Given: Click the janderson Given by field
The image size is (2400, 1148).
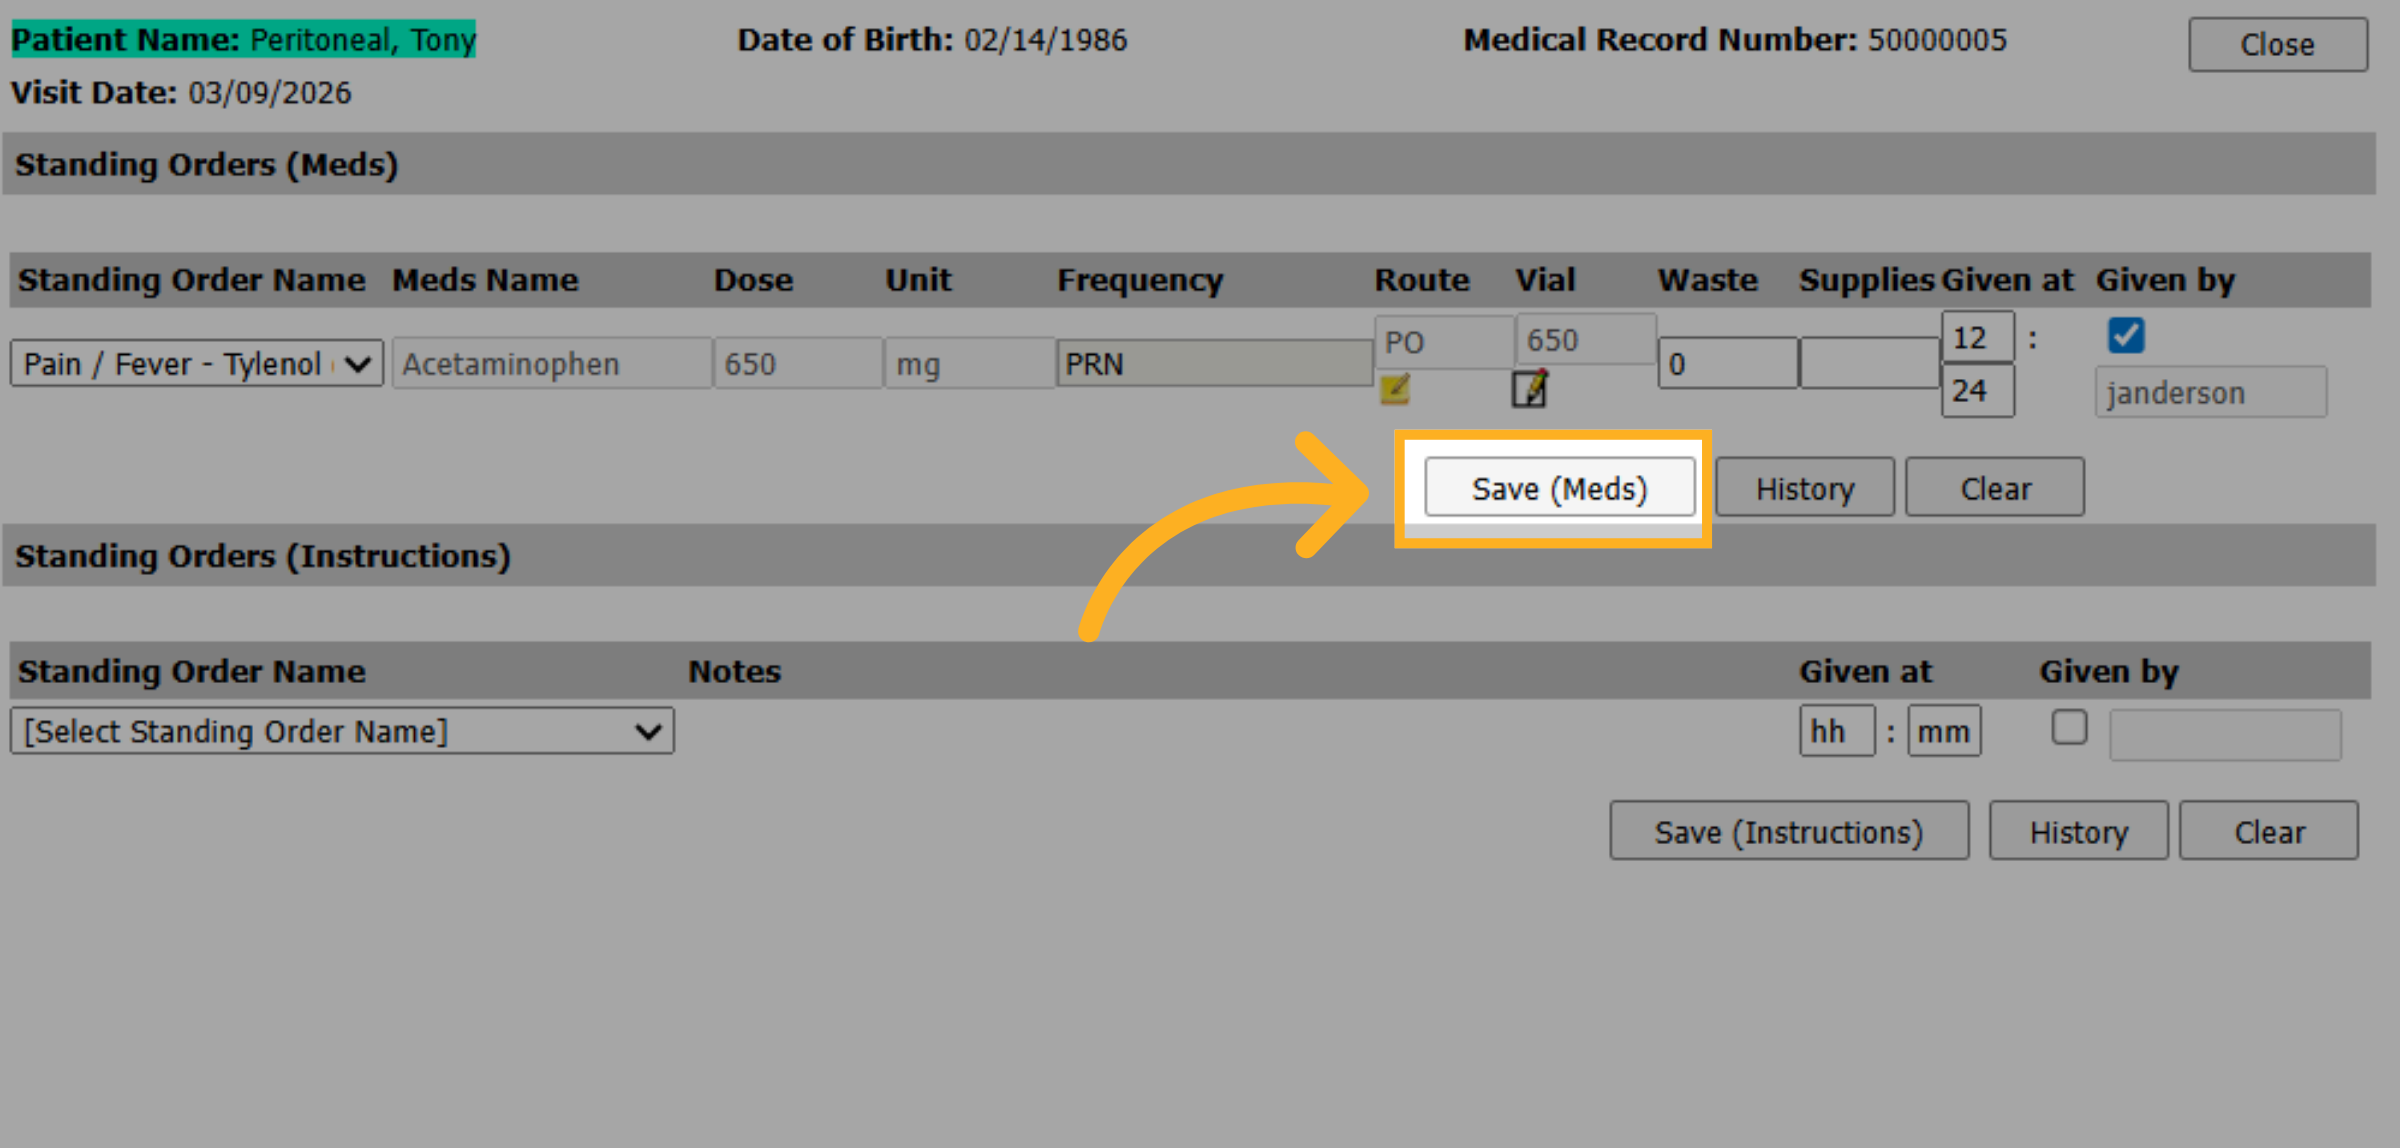Looking at the screenshot, I should coord(2211,392).
